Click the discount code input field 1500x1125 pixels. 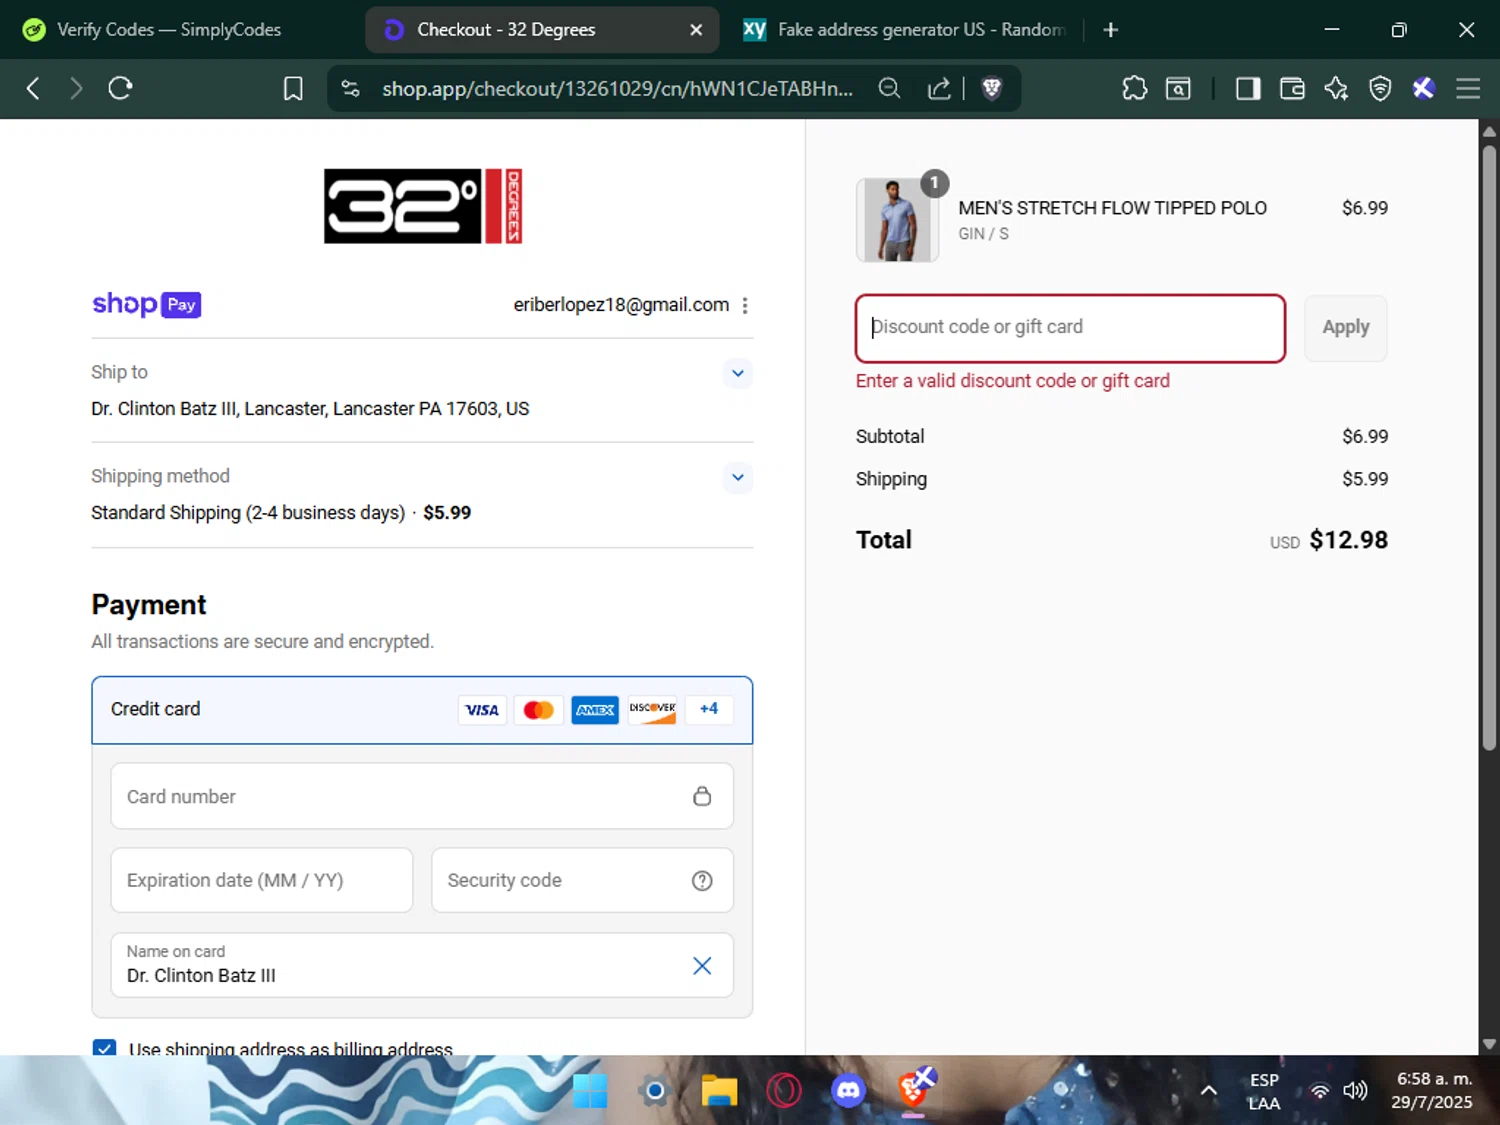coord(1070,328)
